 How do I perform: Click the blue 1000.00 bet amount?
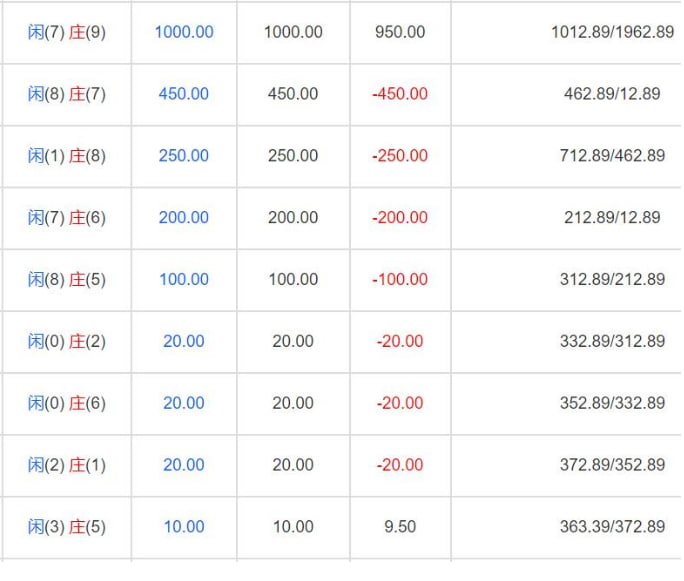pyautogui.click(x=184, y=32)
